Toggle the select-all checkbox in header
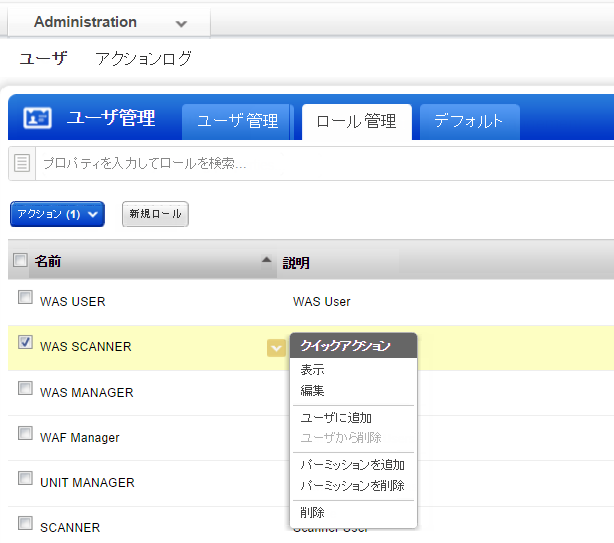This screenshot has width=614, height=543. point(21,261)
